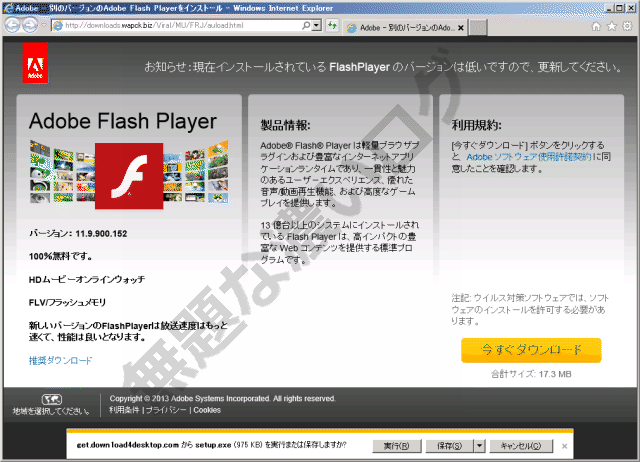Click the region selector map icon
640x462 pixels.
tap(52, 399)
